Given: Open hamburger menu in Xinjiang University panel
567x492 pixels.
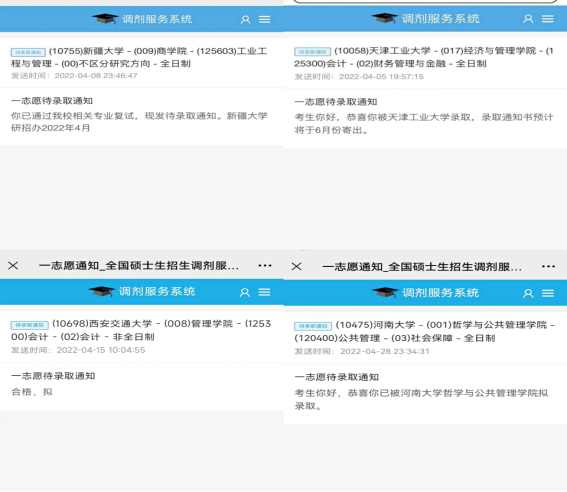Looking at the screenshot, I should pos(265,20).
